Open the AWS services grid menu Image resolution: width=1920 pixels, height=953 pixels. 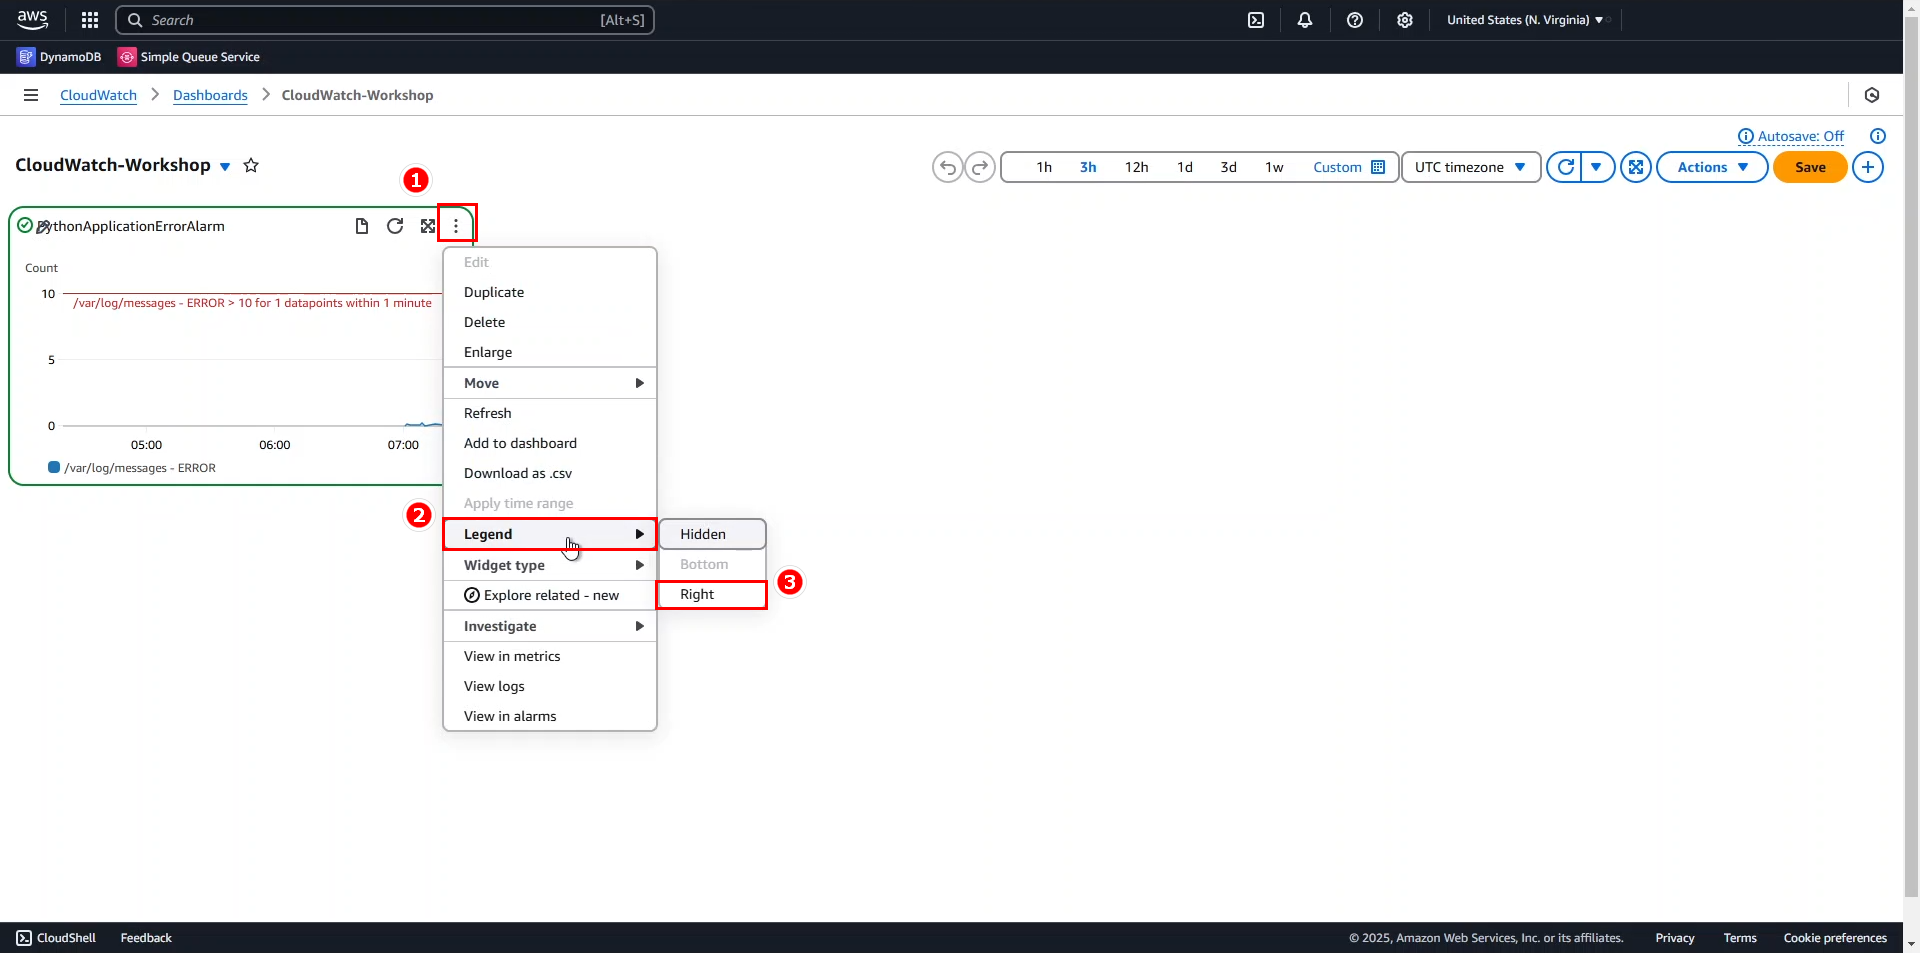point(90,20)
